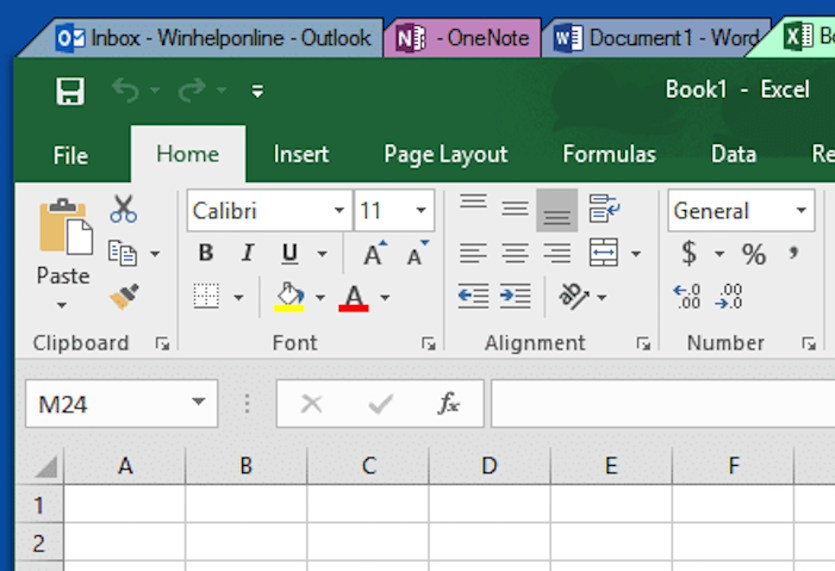835x571 pixels.
Task: Click the Cut scissors icon
Action: tap(124, 208)
